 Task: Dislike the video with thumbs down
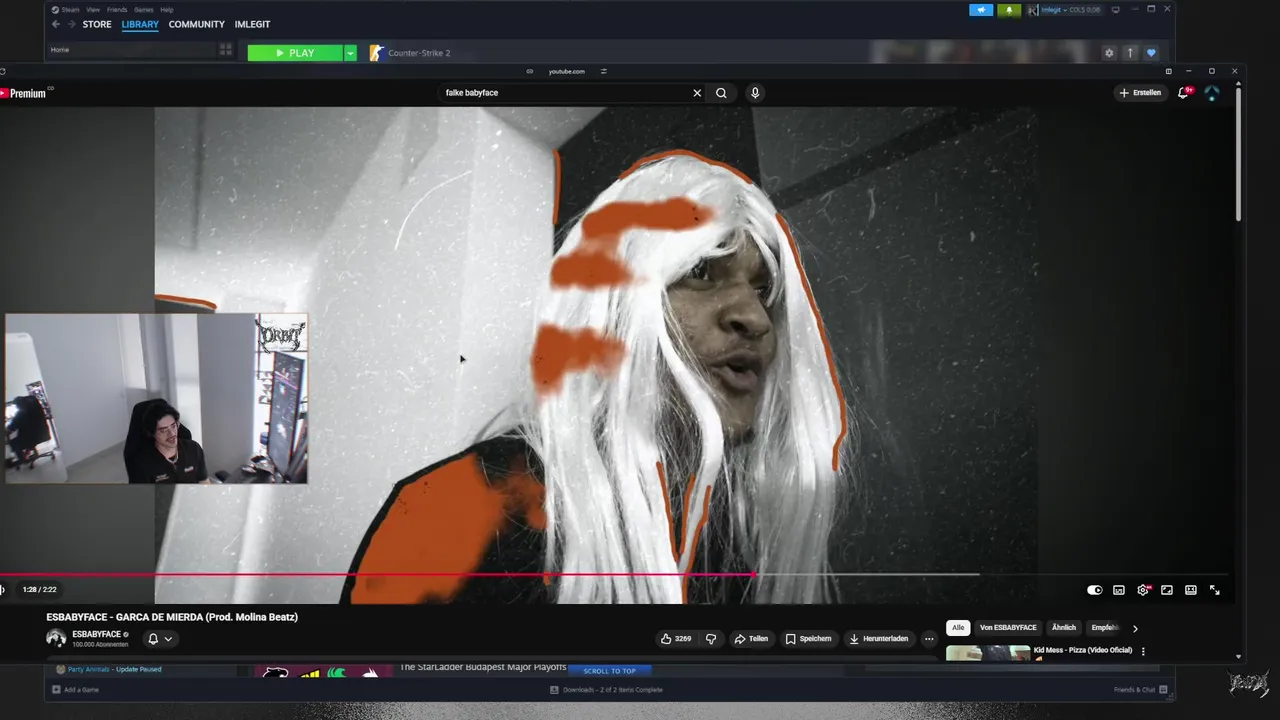[x=711, y=638]
